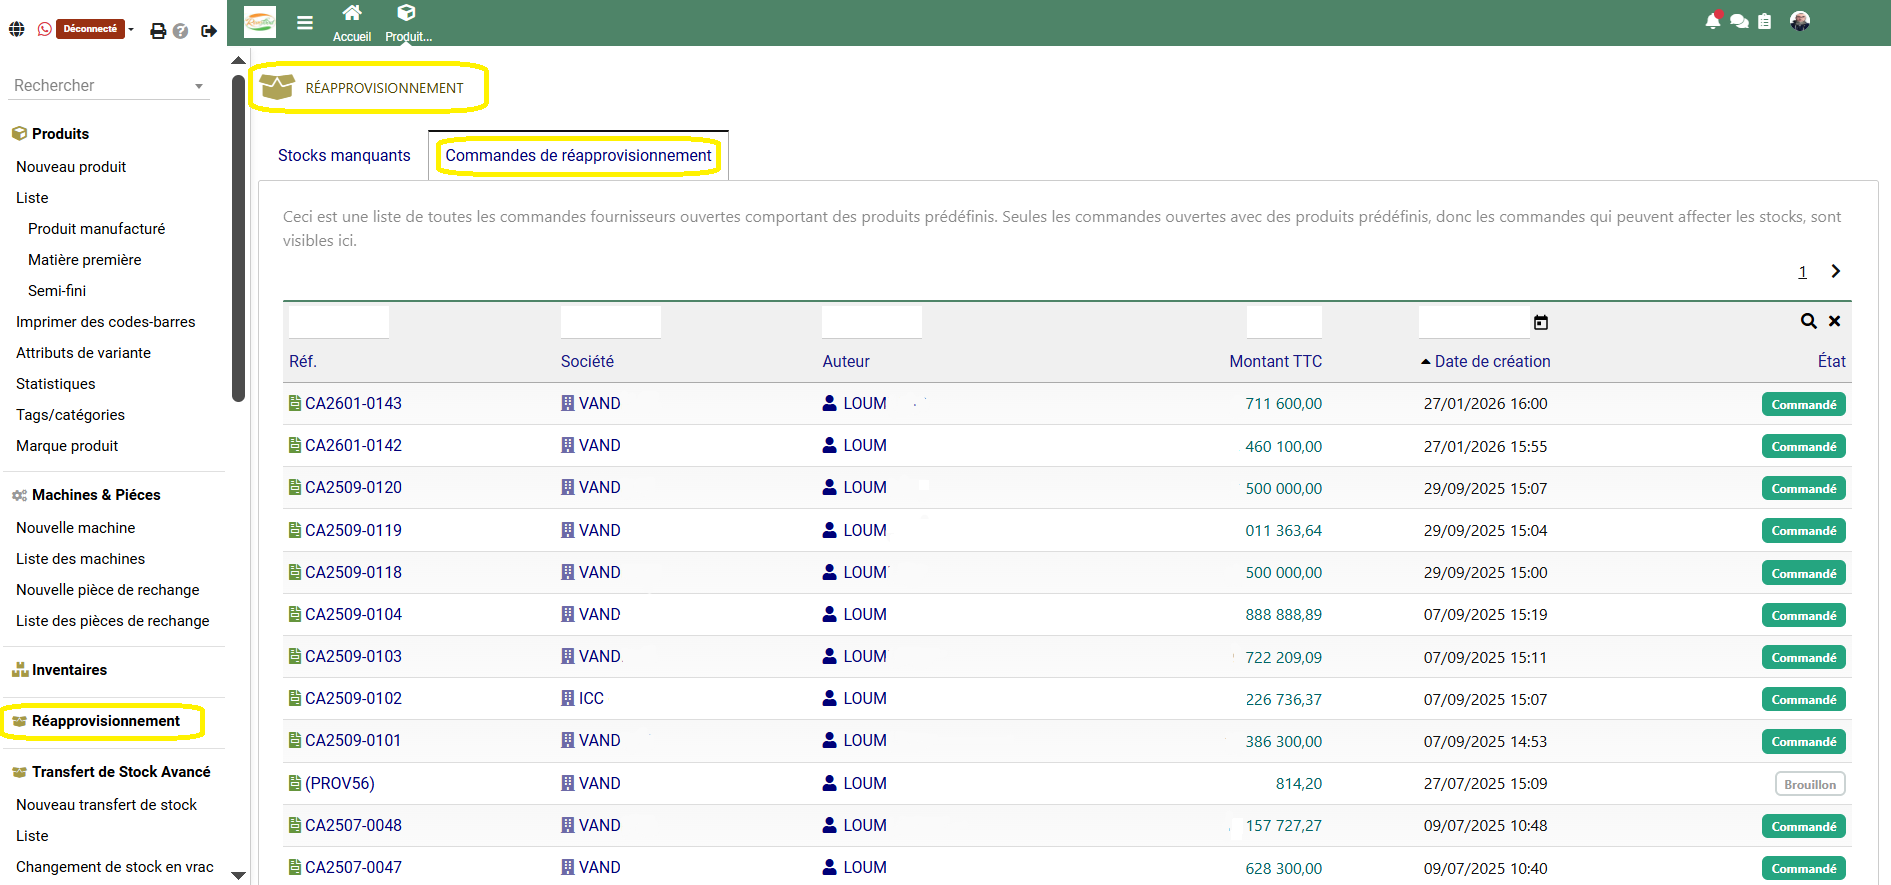Open the clipboard tasks icon
1891x885 pixels.
tap(1765, 21)
